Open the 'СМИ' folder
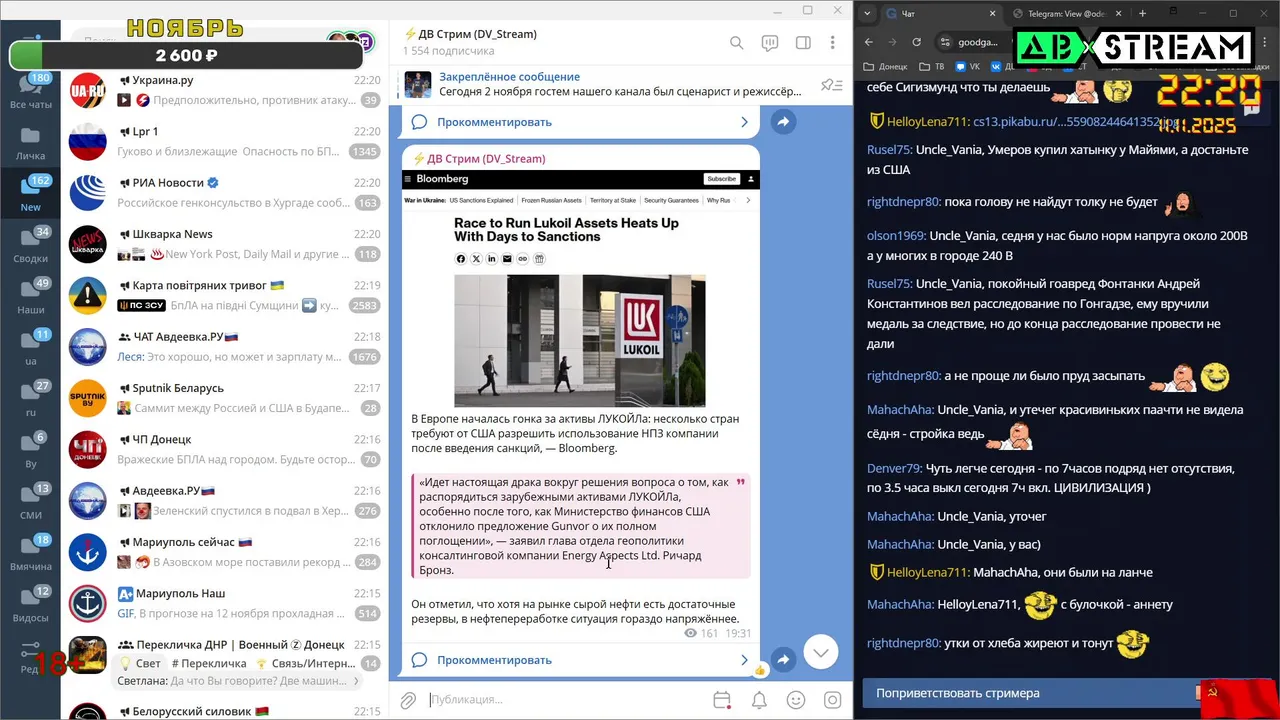Viewport: 1280px width, 720px height. pos(31,502)
